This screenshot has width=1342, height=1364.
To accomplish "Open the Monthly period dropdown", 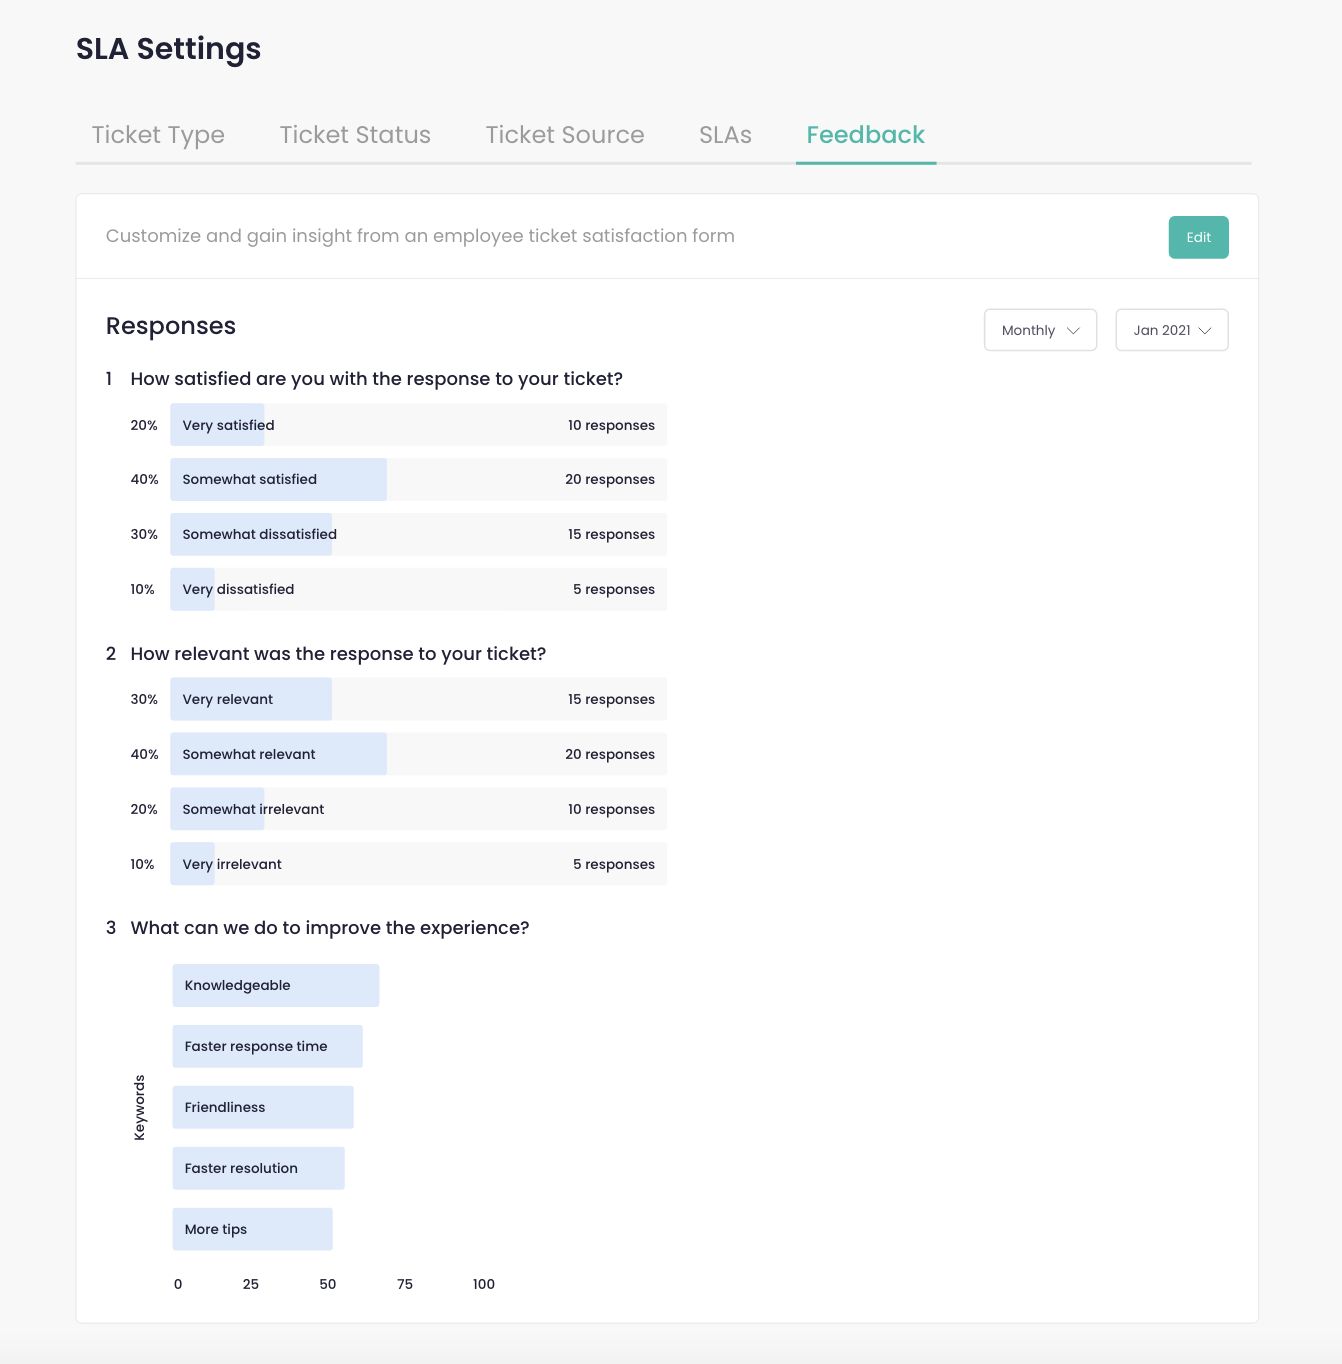I will (1040, 330).
